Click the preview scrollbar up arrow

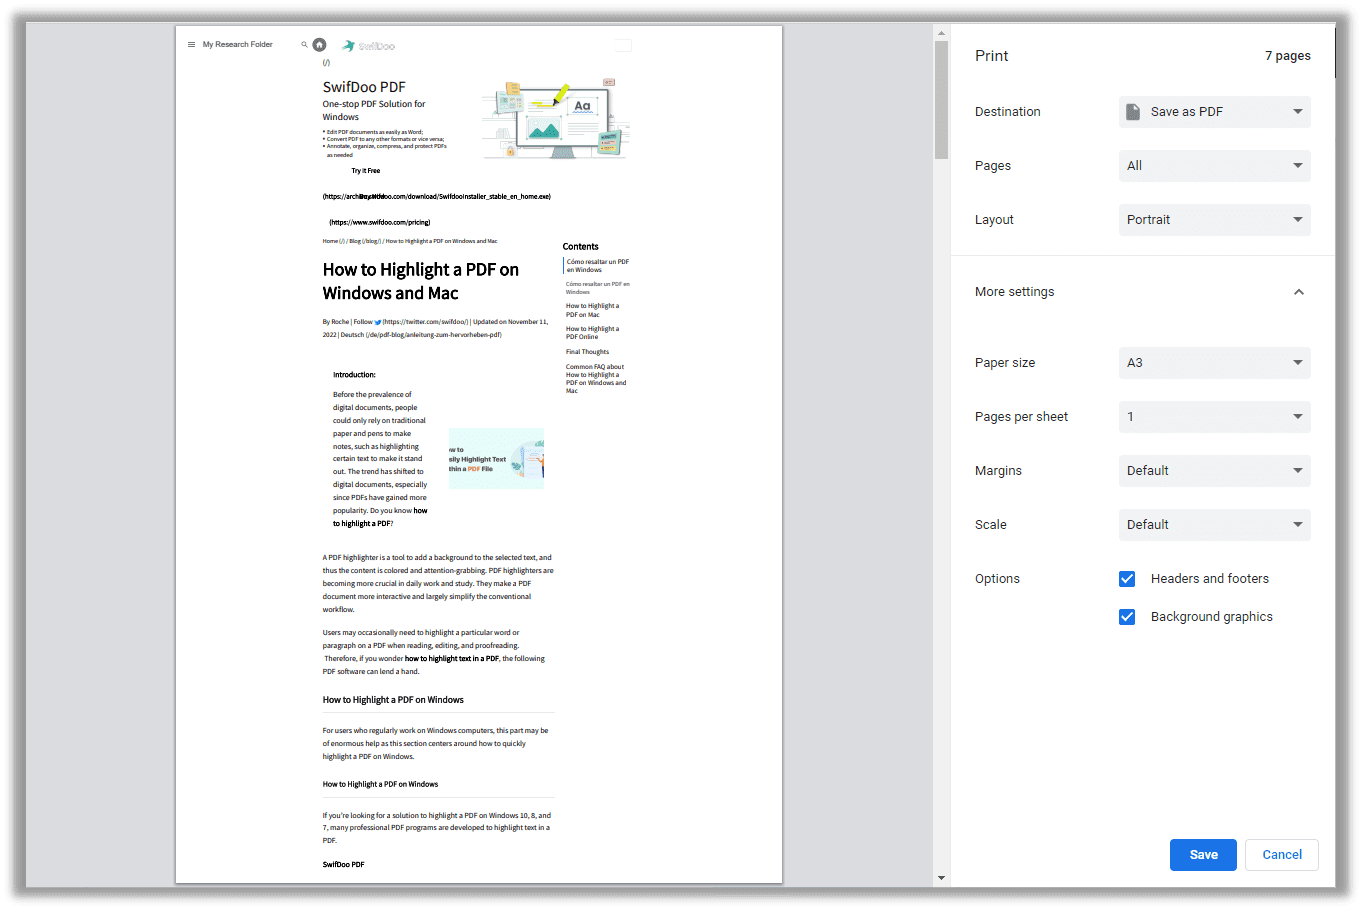941,33
